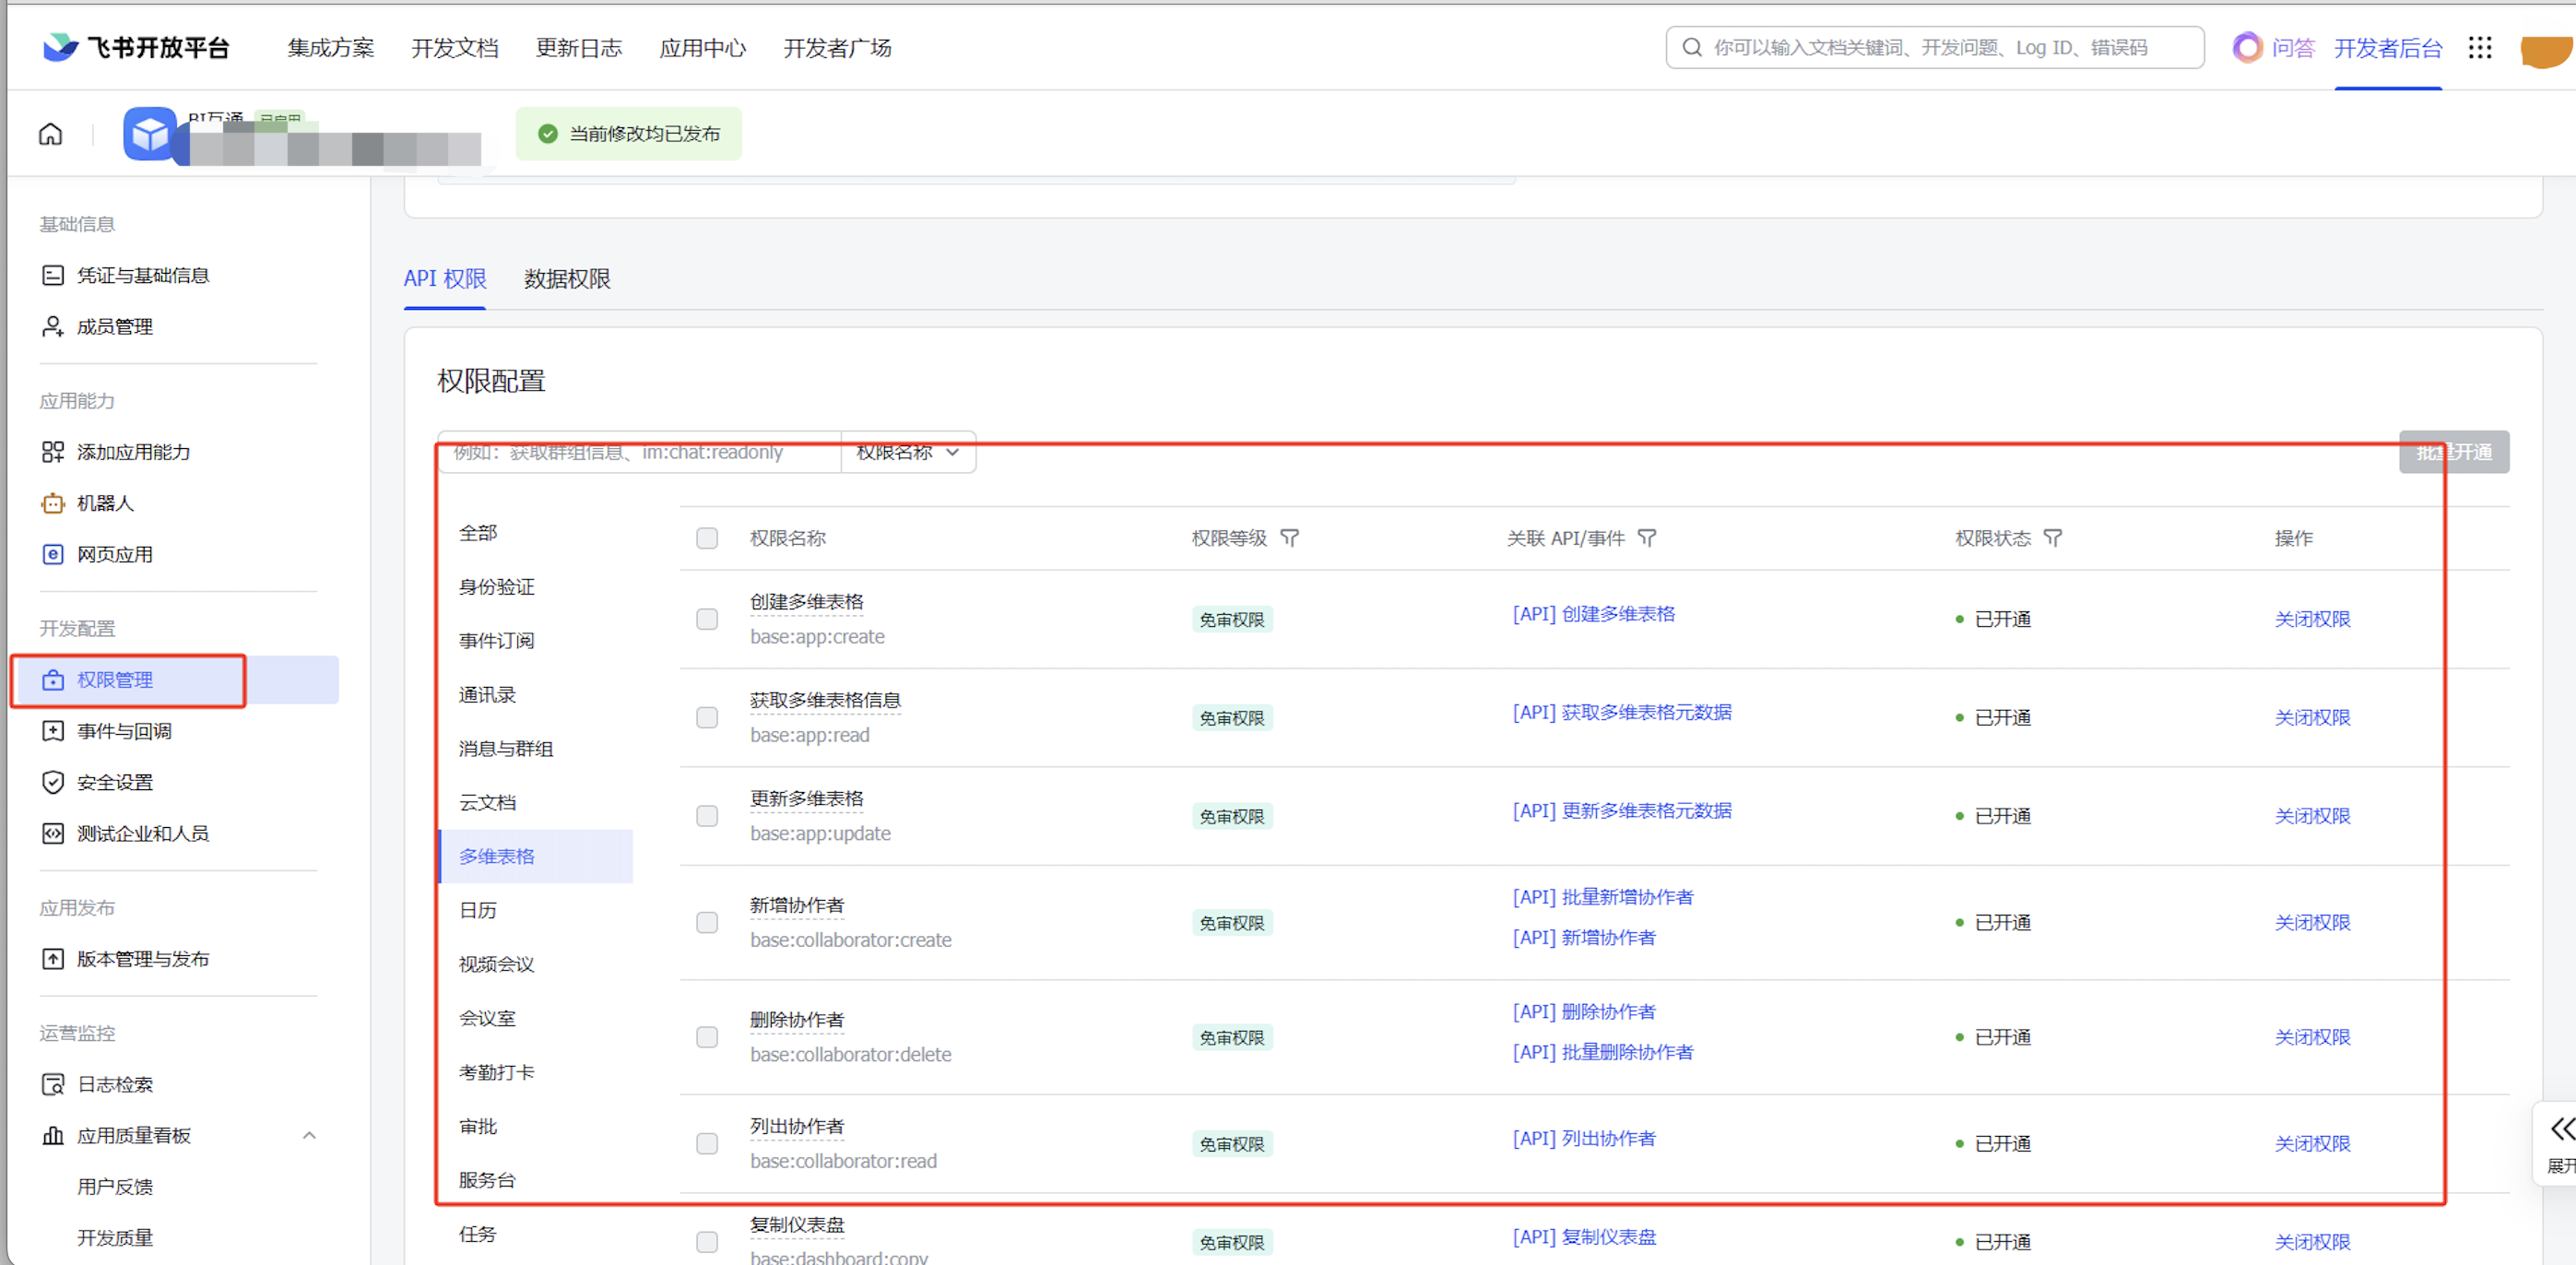Check the 获取多维表格信息 row checkbox
Viewport: 2576px width, 1265px height.
coord(707,717)
